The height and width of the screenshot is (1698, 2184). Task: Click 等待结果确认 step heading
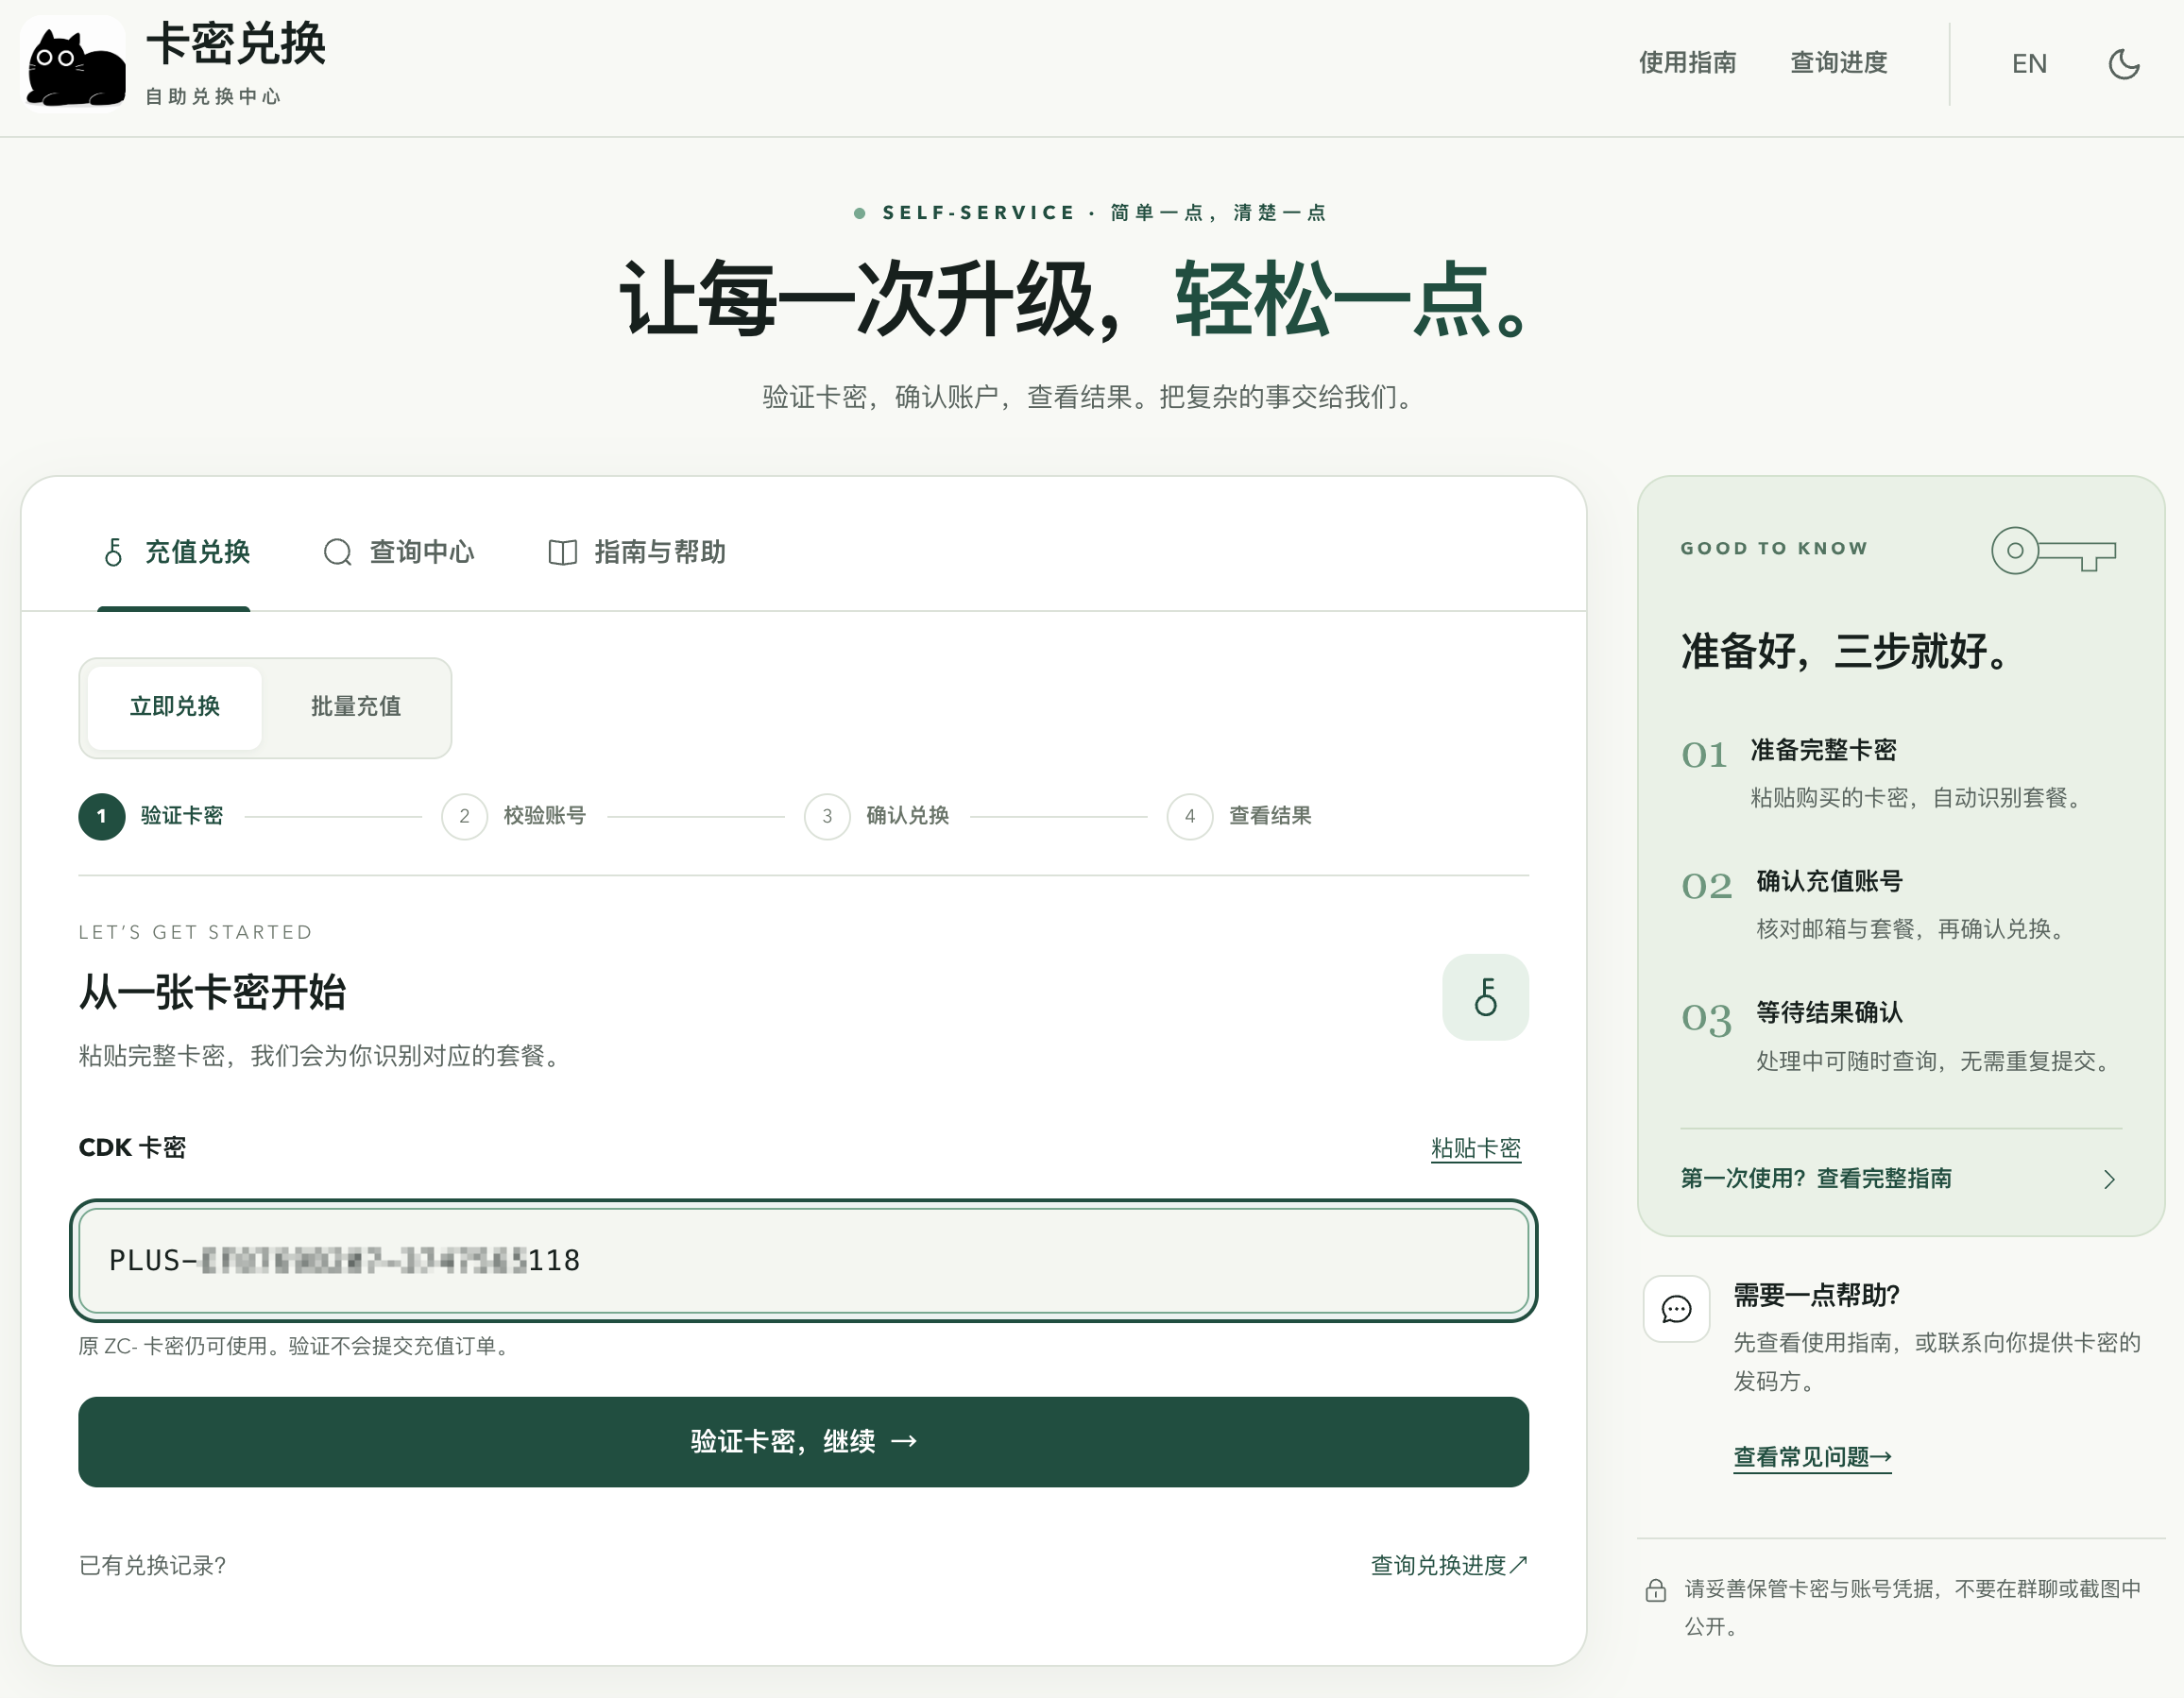(x=1829, y=1013)
